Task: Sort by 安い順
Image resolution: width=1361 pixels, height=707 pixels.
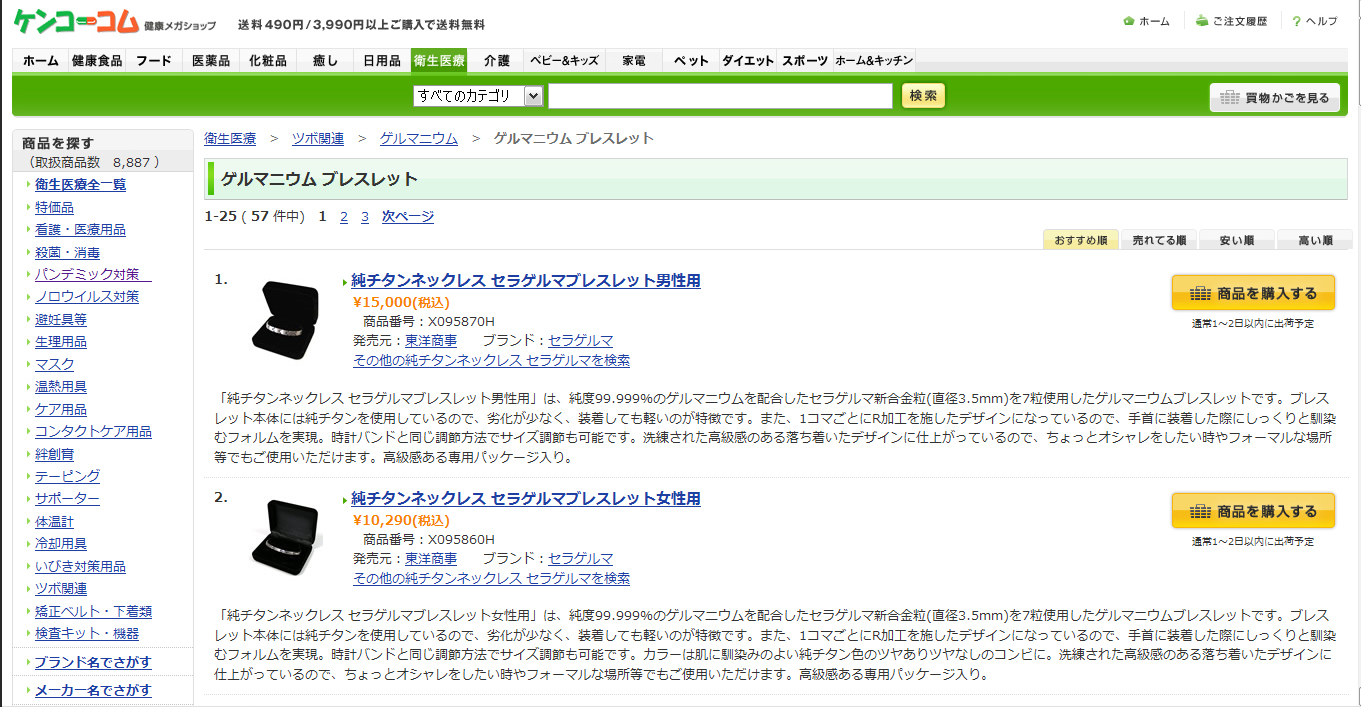Action: [1237, 240]
